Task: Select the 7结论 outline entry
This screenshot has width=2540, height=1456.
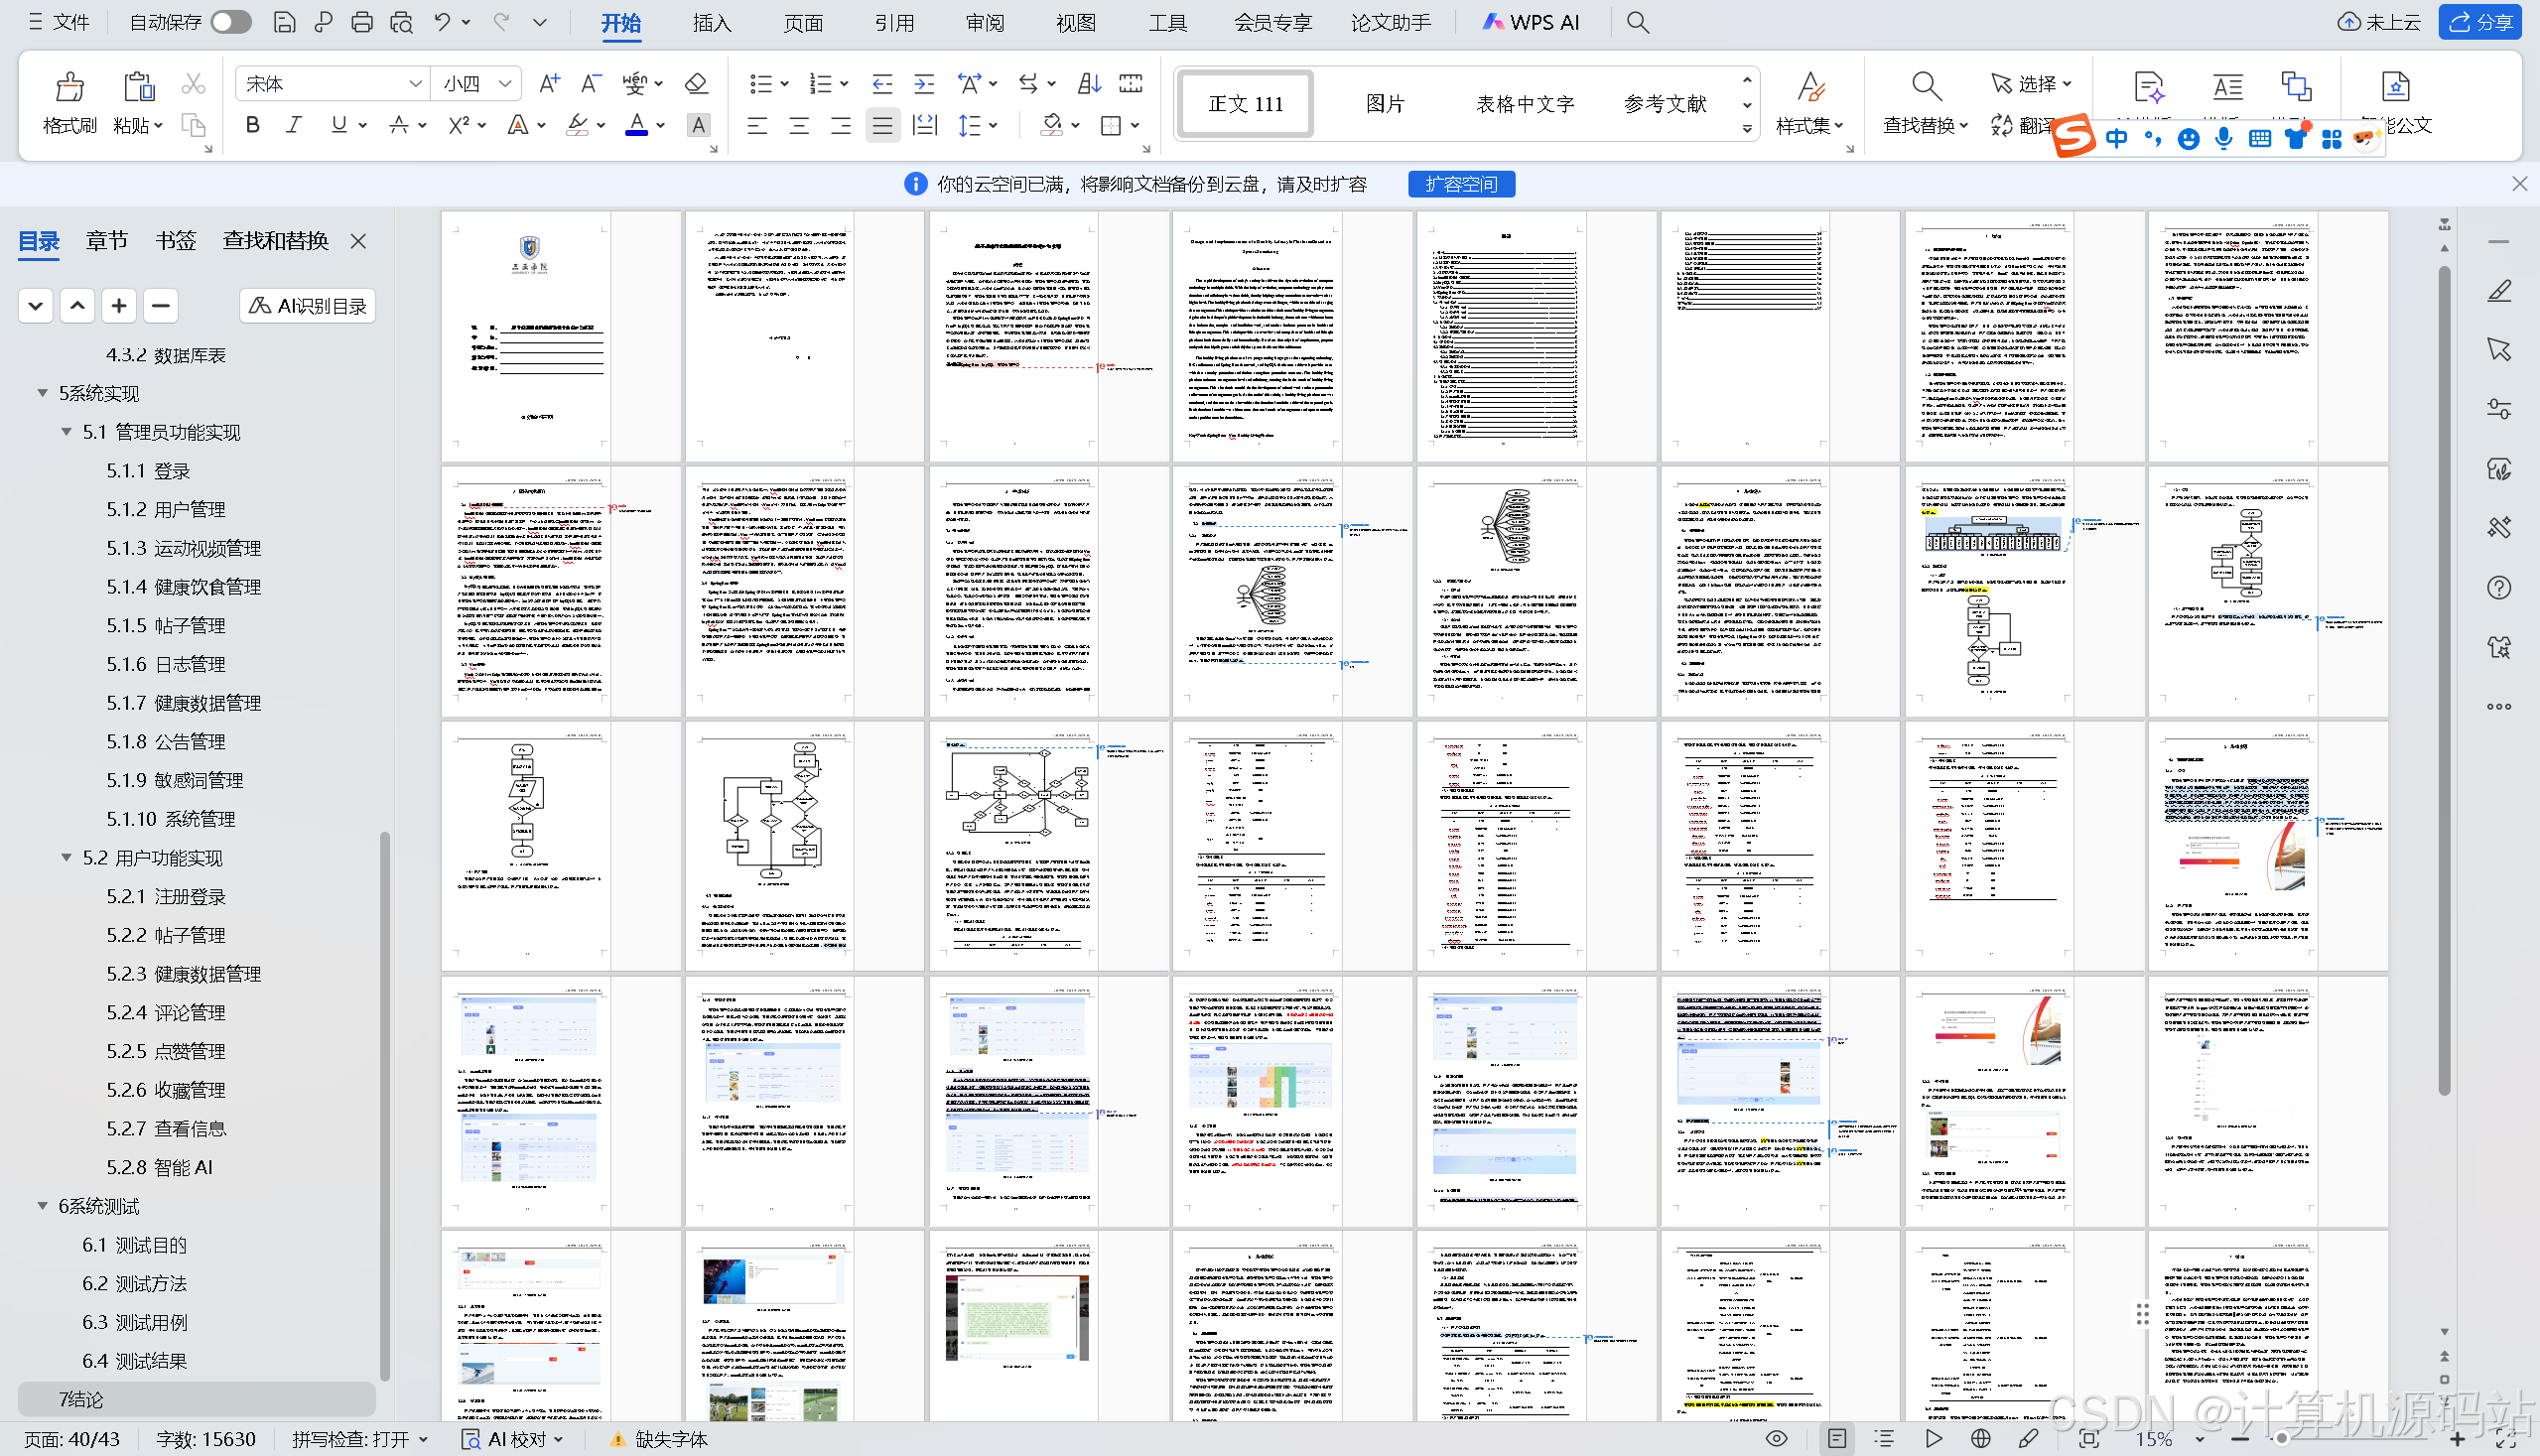Action: [197, 1399]
